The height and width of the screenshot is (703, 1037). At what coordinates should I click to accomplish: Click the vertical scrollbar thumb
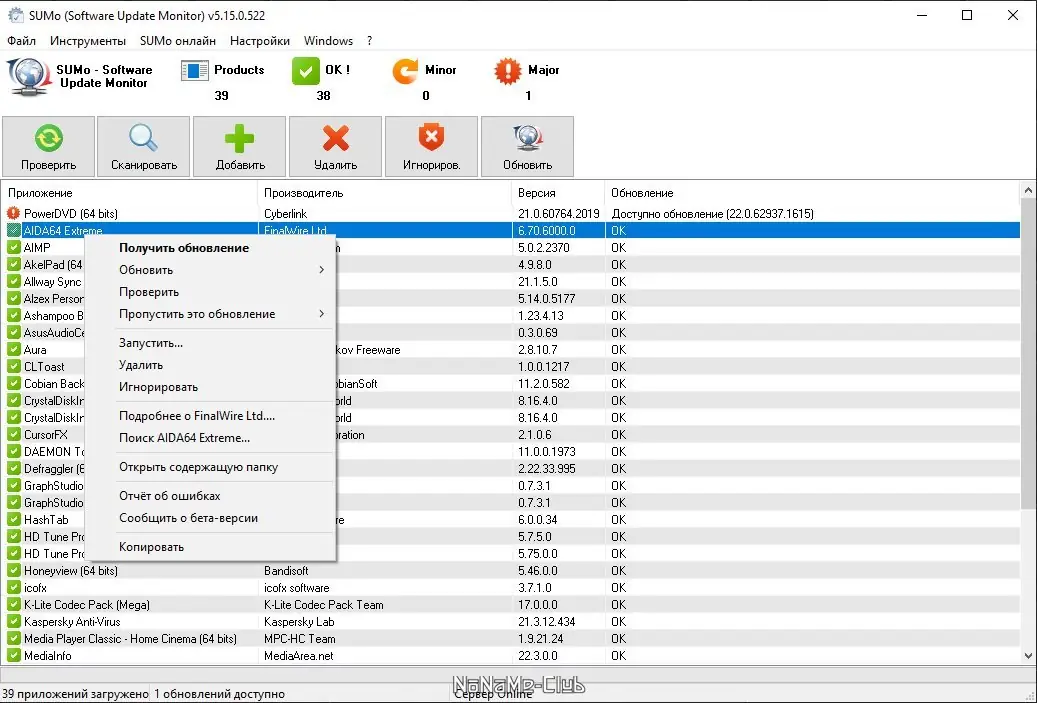pyautogui.click(x=1028, y=354)
